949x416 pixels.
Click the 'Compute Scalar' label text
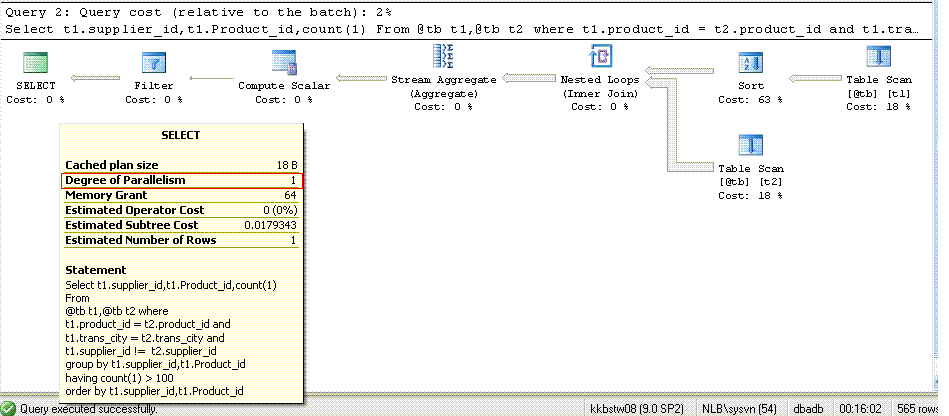[x=284, y=86]
